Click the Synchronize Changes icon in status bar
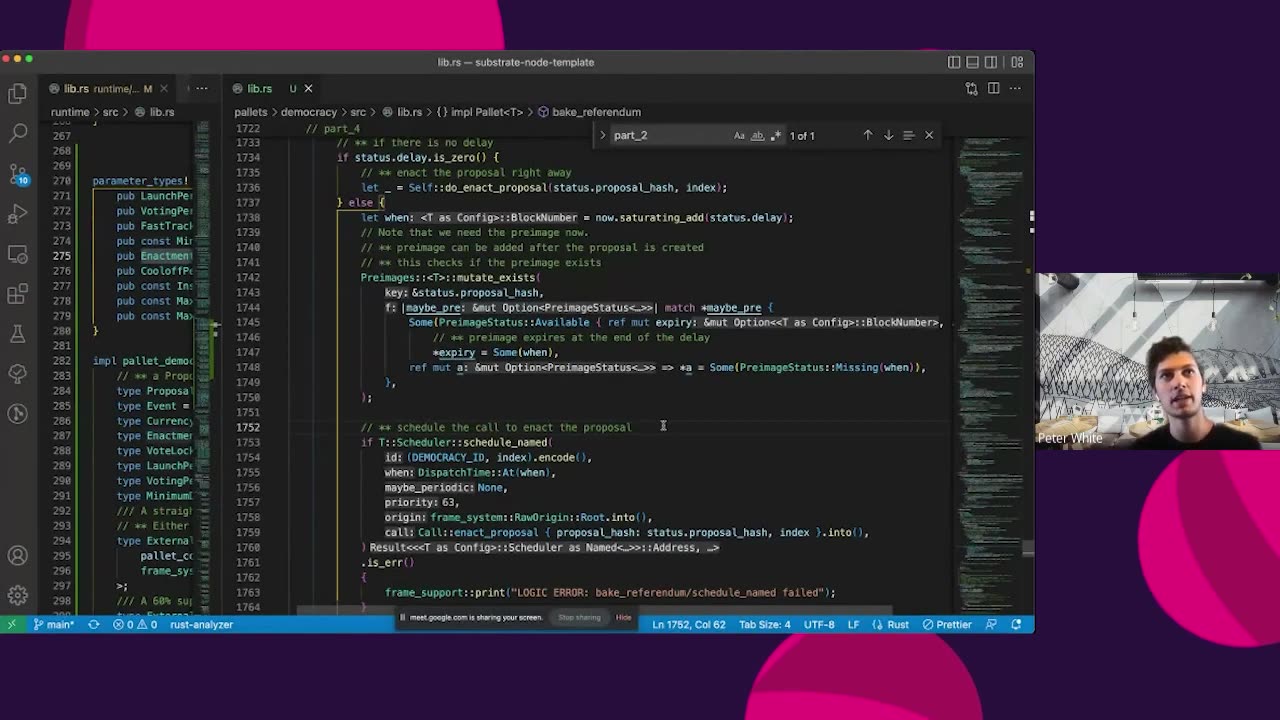 click(93, 624)
